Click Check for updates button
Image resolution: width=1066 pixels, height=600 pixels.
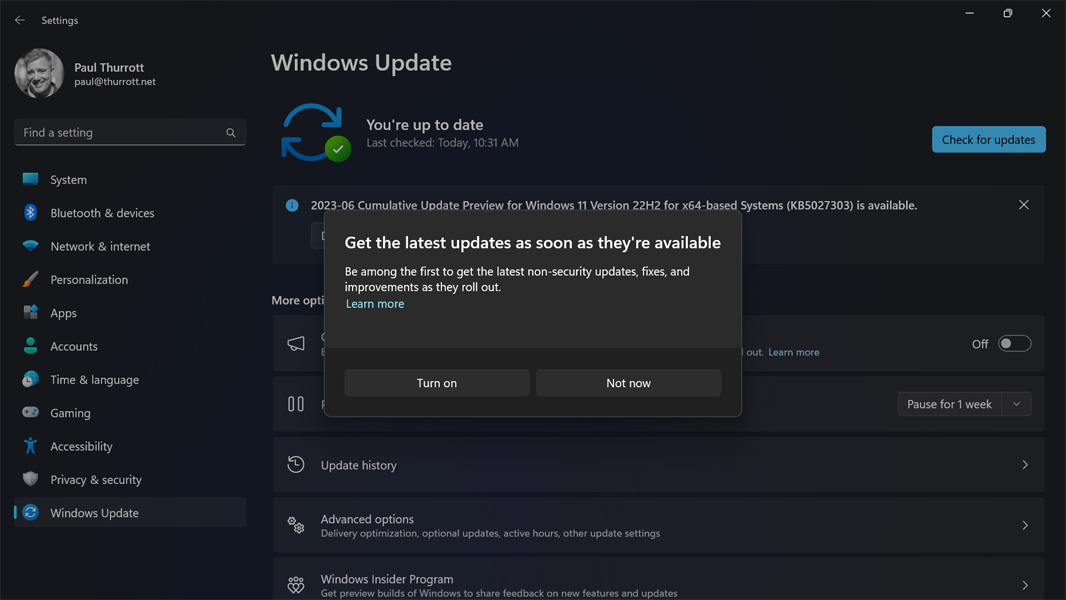click(x=988, y=139)
